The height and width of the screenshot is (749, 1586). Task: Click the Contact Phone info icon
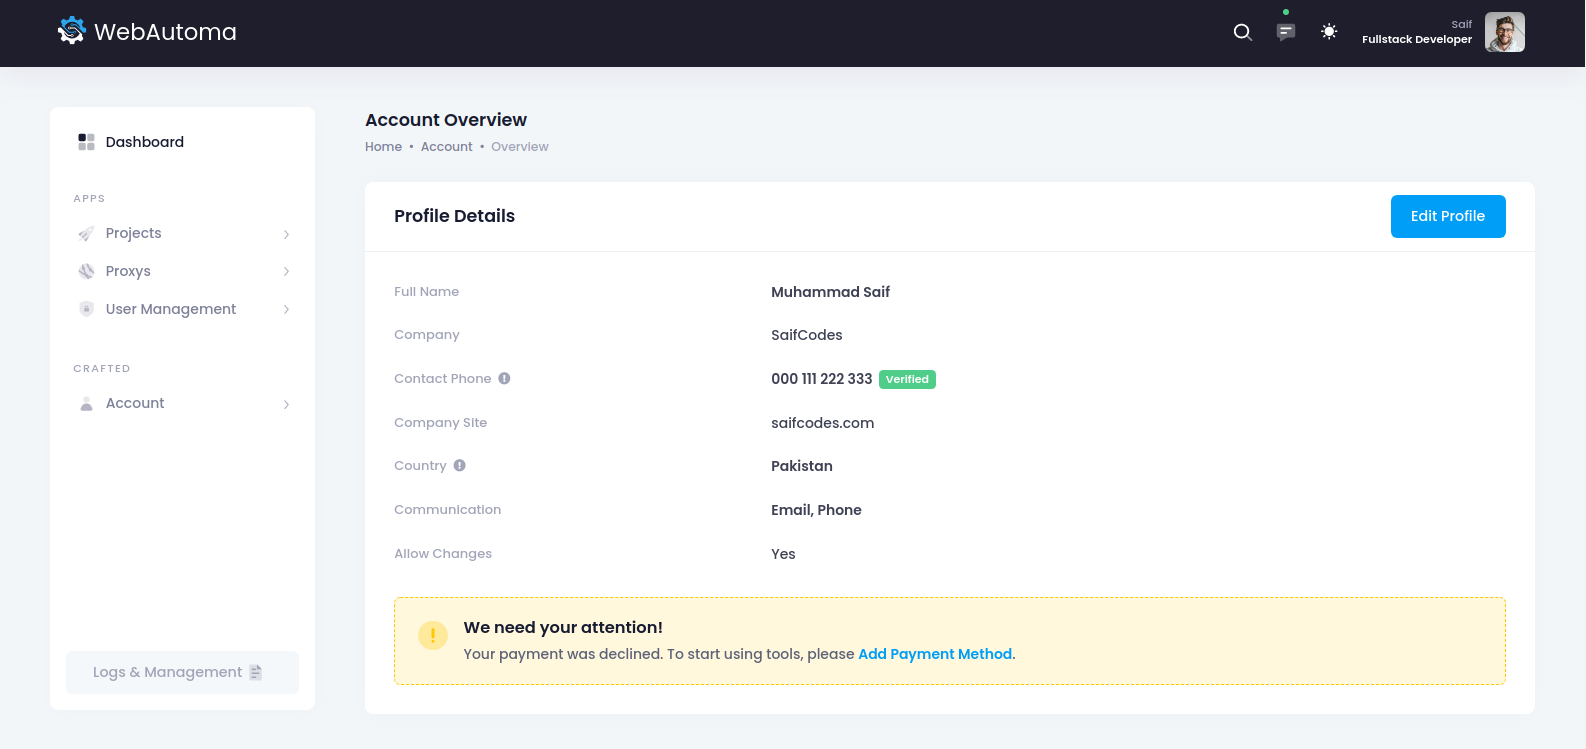505,378
